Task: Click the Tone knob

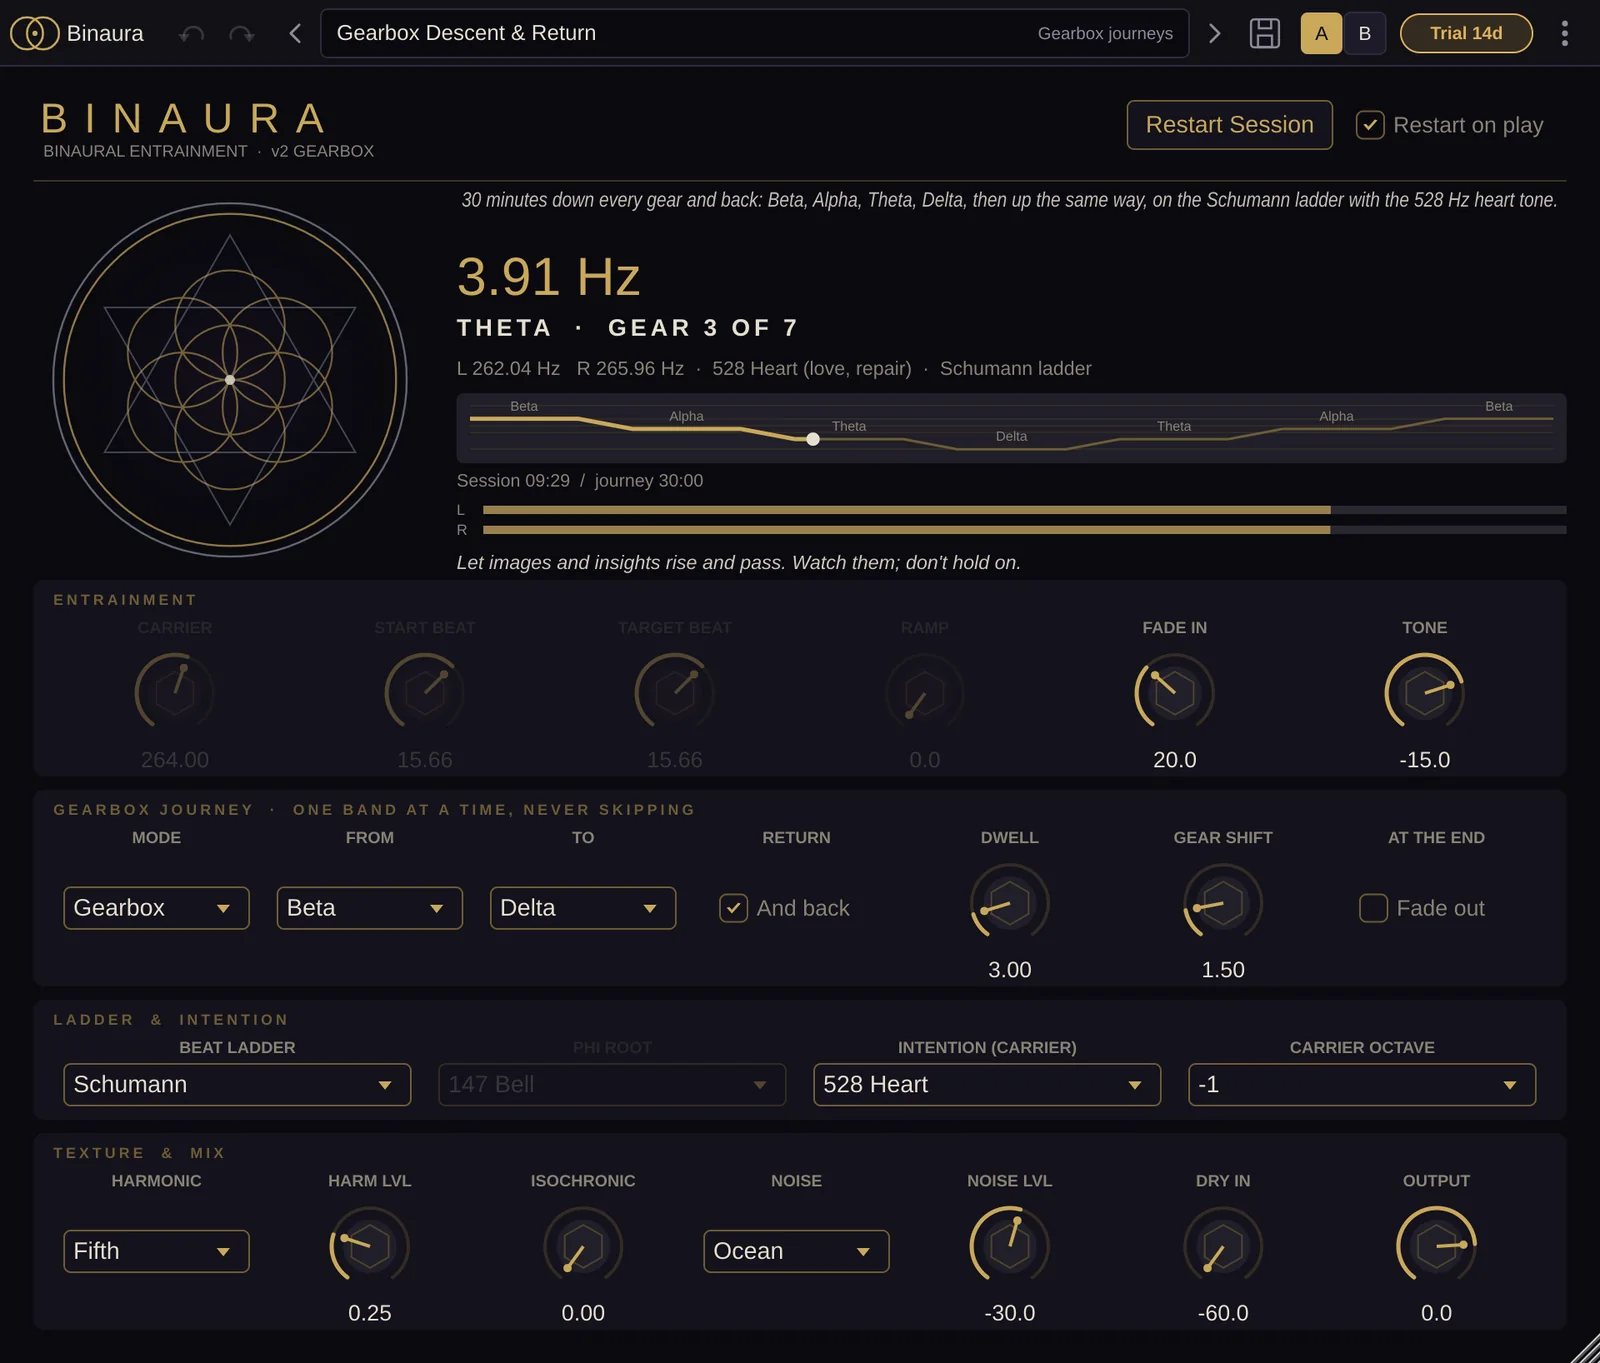Action: click(x=1425, y=692)
